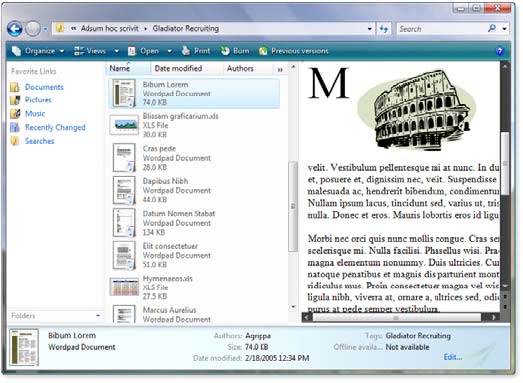The image size is (523, 383).
Task: Click in the Search box
Action: 442,29
